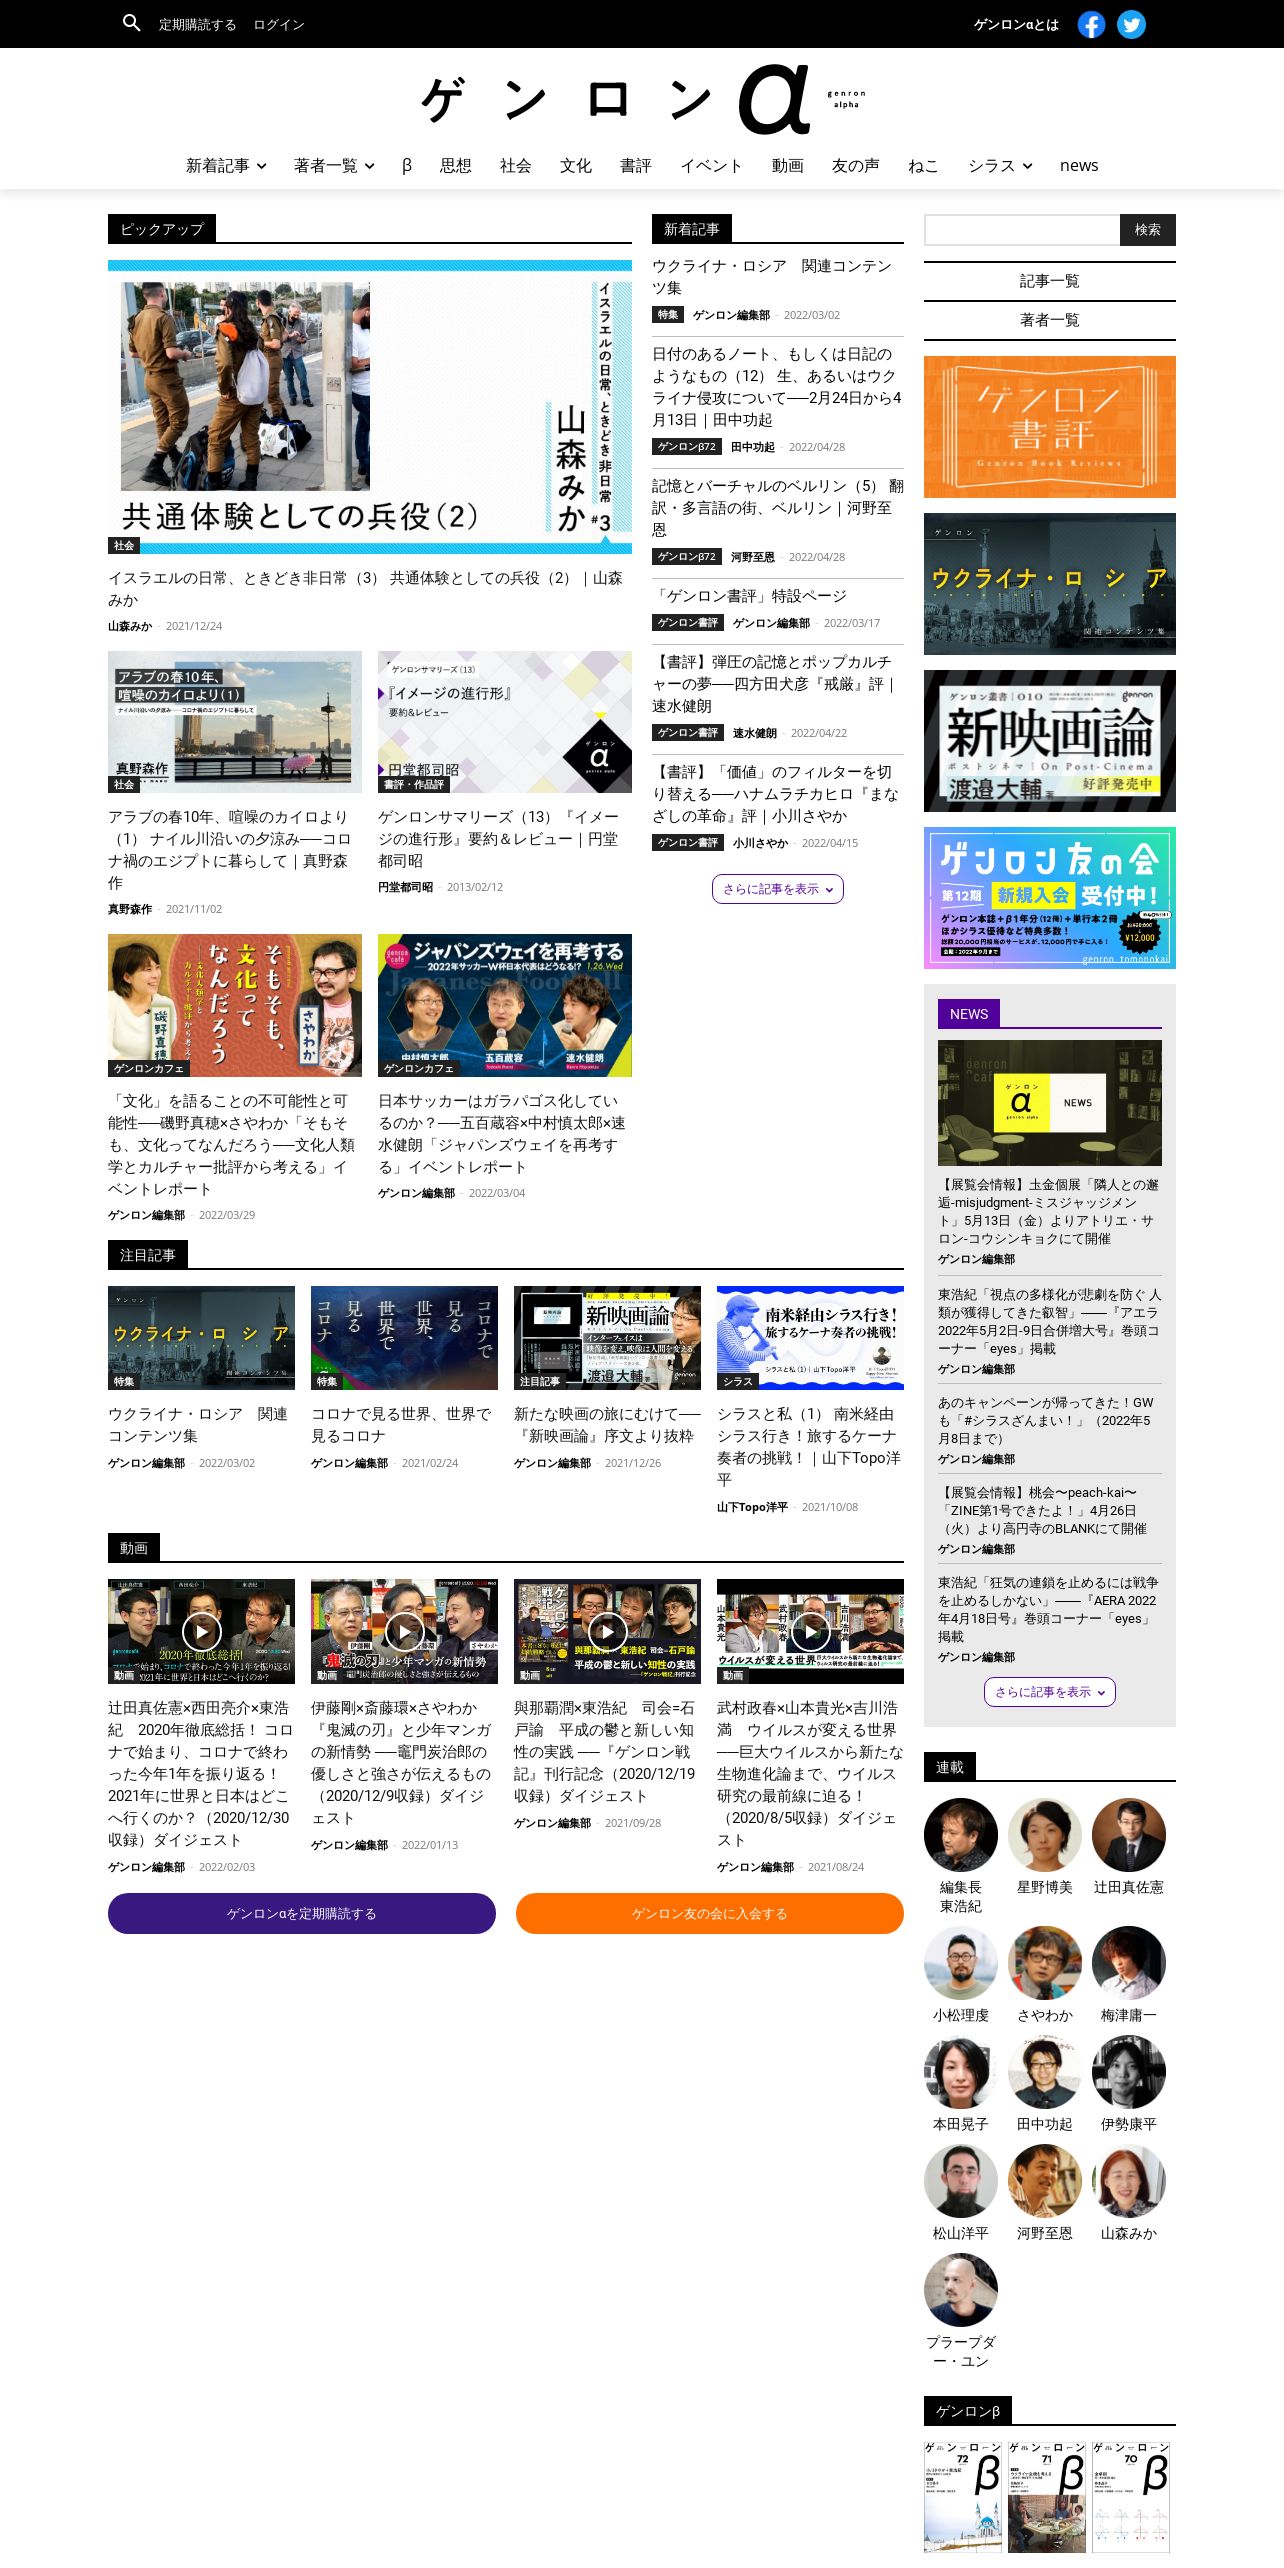
Task: Click the ゲンロンα site logo
Action: click(642, 99)
